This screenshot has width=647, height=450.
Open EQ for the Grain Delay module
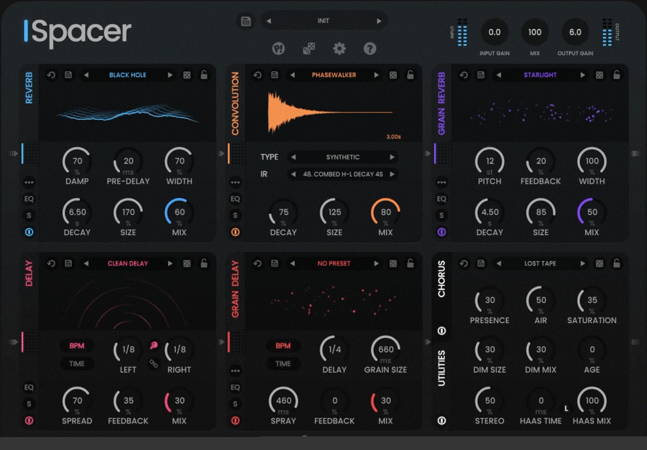tap(235, 388)
